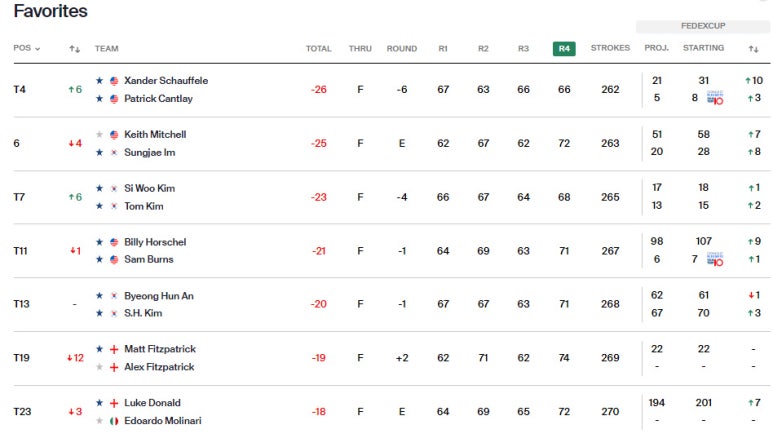Click Top 10 badge in Sam Burns row
Screen dimensions: 773x438
(x=715, y=259)
